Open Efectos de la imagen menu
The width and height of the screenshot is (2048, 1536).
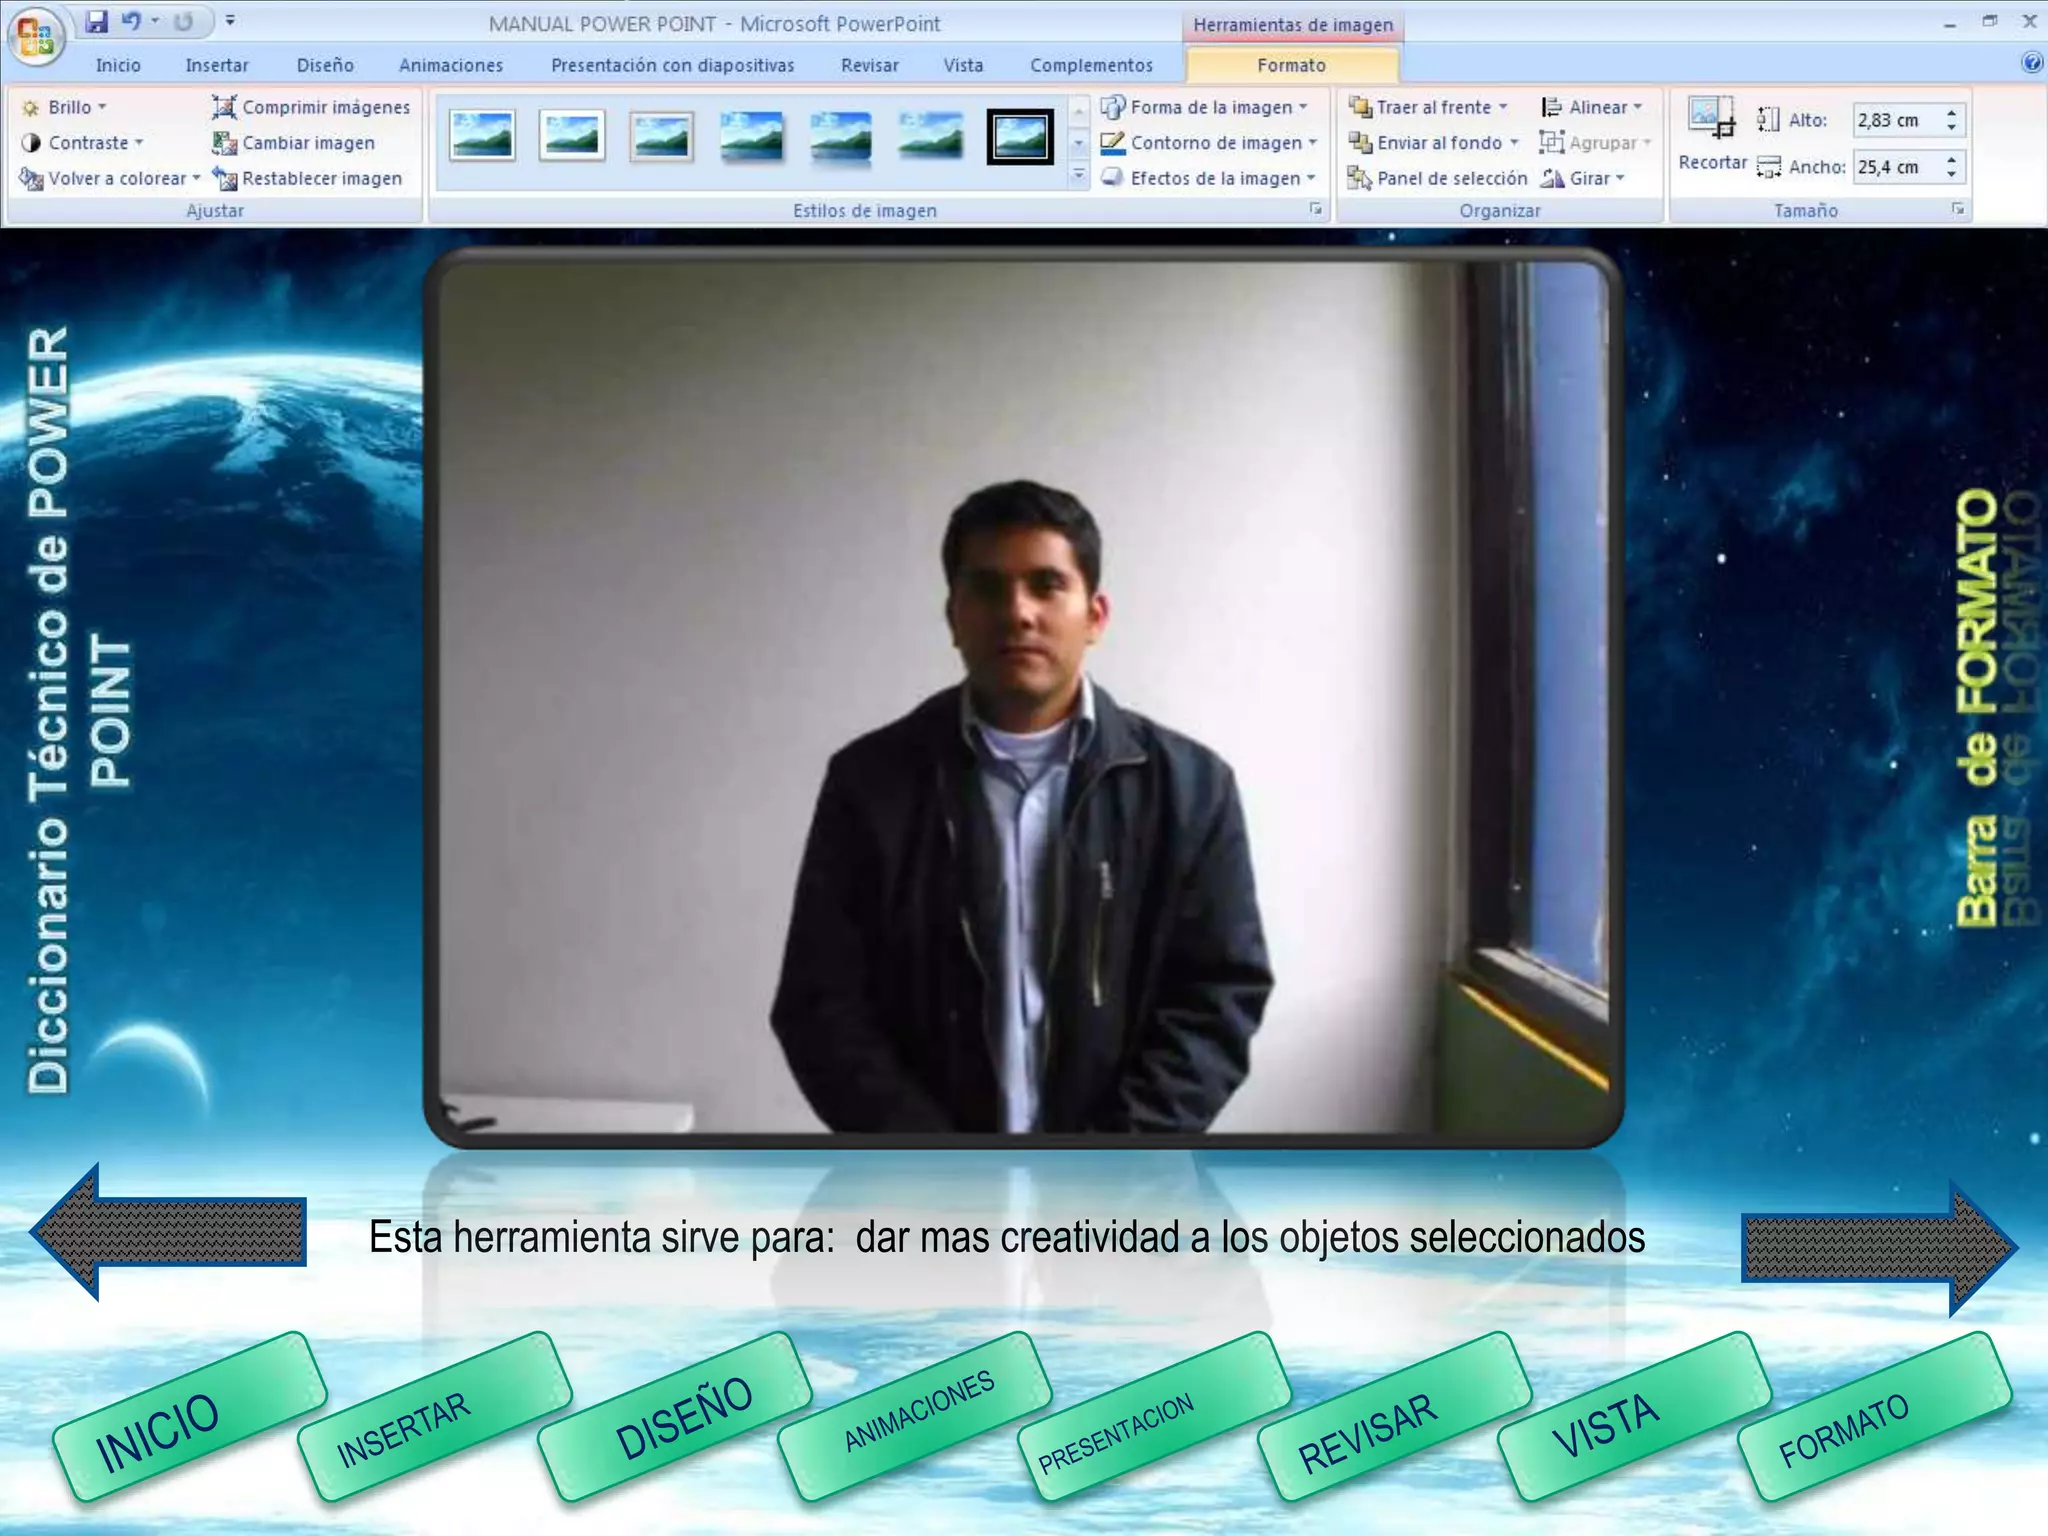(x=1209, y=179)
